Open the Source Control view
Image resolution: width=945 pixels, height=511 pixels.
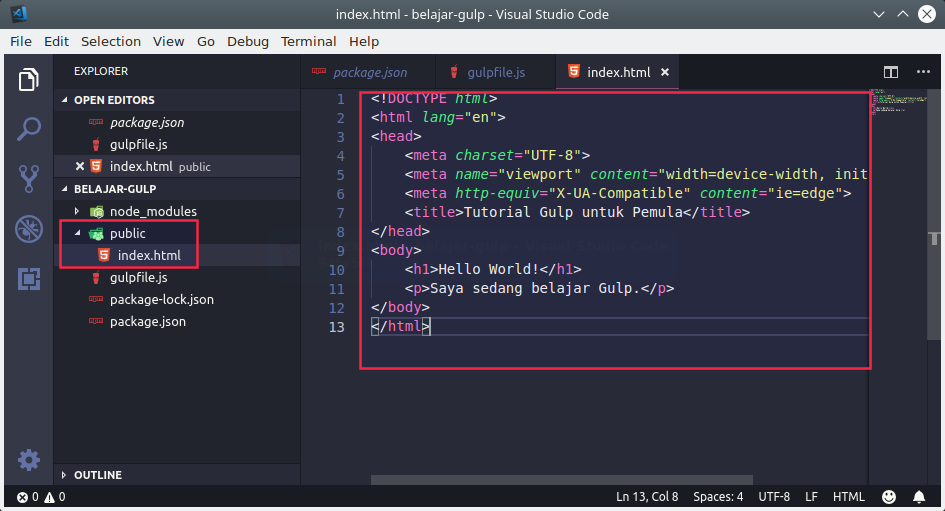[x=28, y=179]
